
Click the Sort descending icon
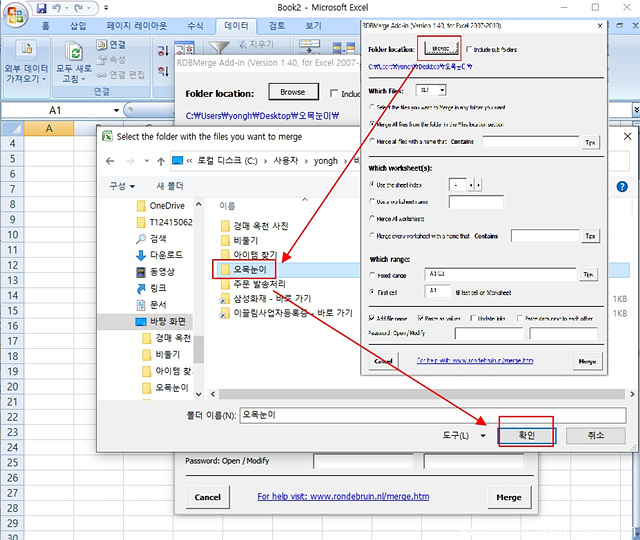point(163,71)
